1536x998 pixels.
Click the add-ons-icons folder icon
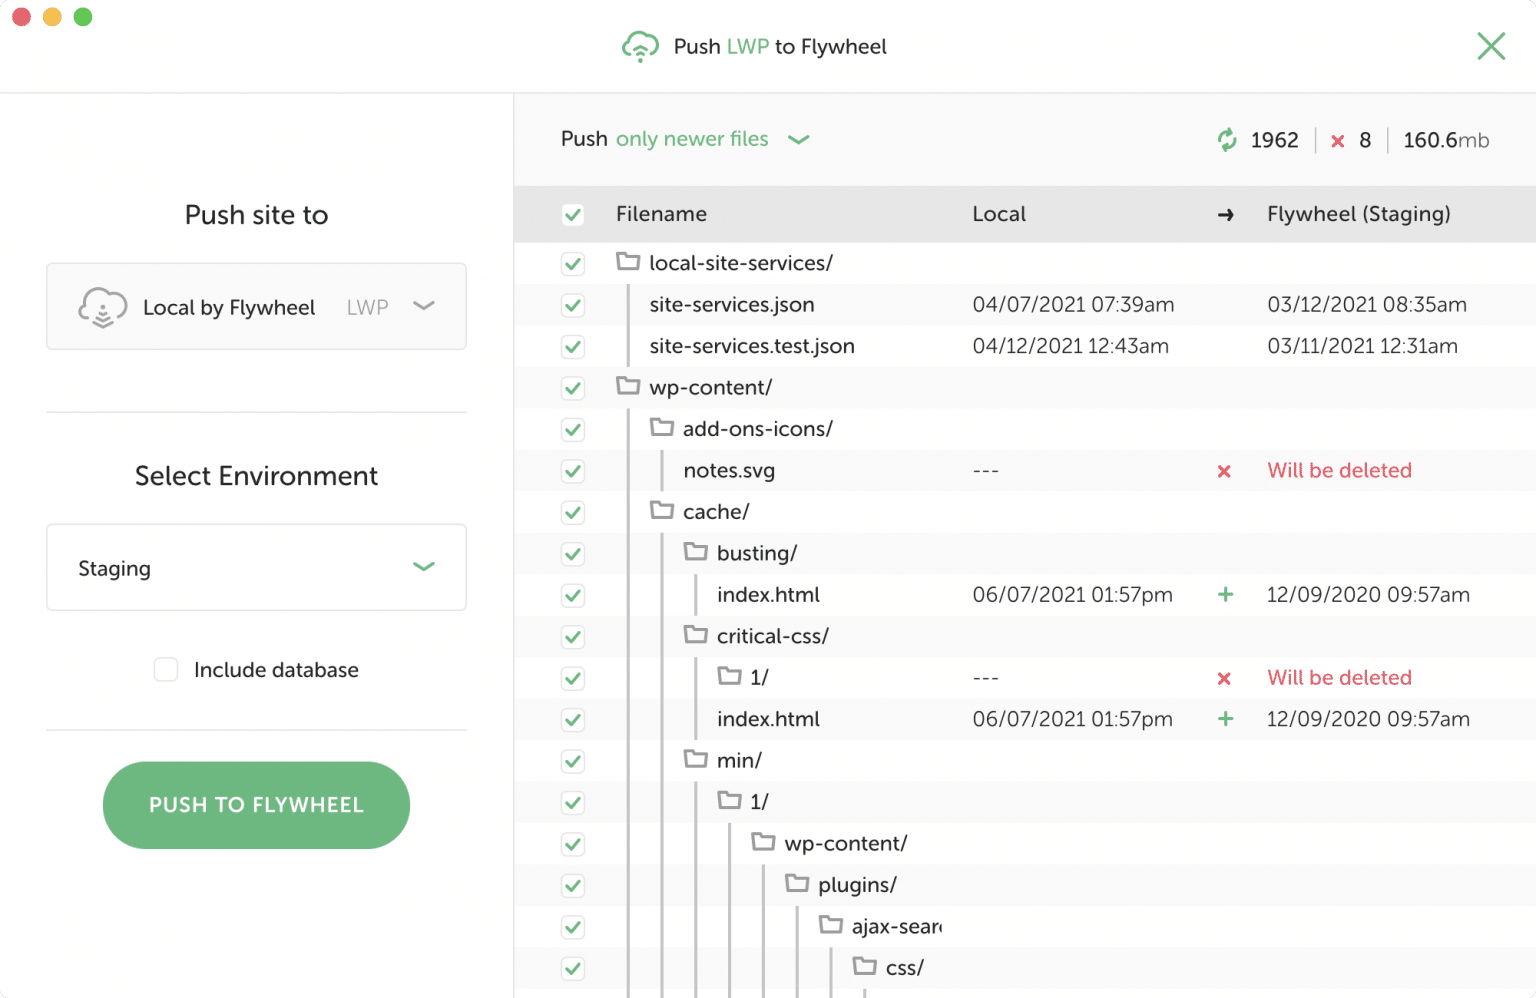pos(662,428)
